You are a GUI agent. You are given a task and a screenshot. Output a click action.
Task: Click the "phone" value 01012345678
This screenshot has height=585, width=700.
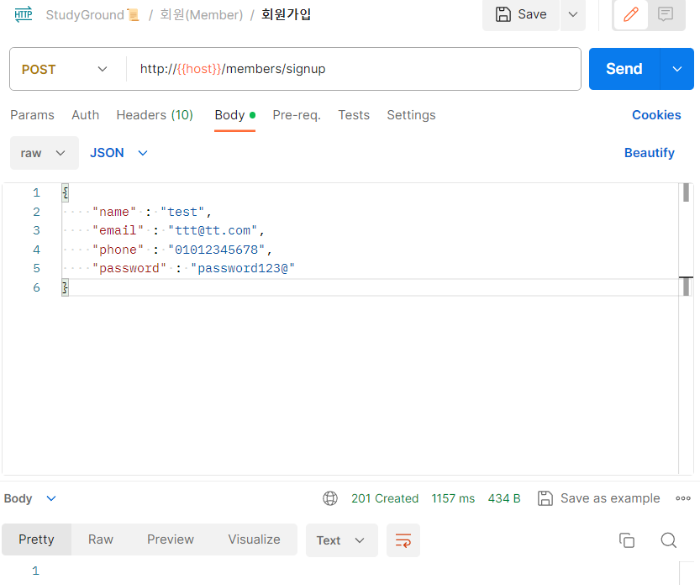pos(217,250)
